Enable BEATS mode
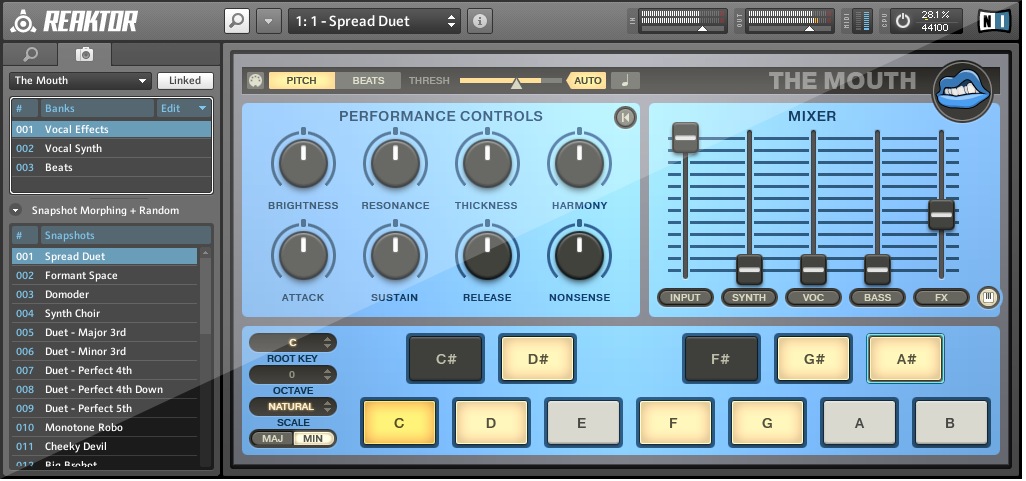The width and height of the screenshot is (1026, 481). coord(368,80)
